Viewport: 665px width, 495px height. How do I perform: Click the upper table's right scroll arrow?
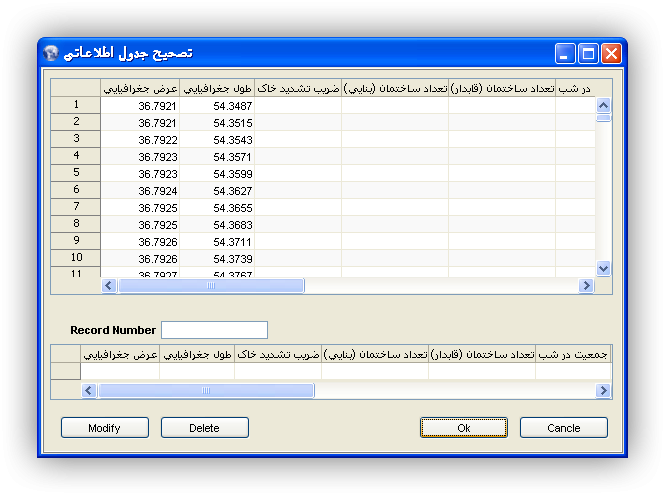click(586, 286)
